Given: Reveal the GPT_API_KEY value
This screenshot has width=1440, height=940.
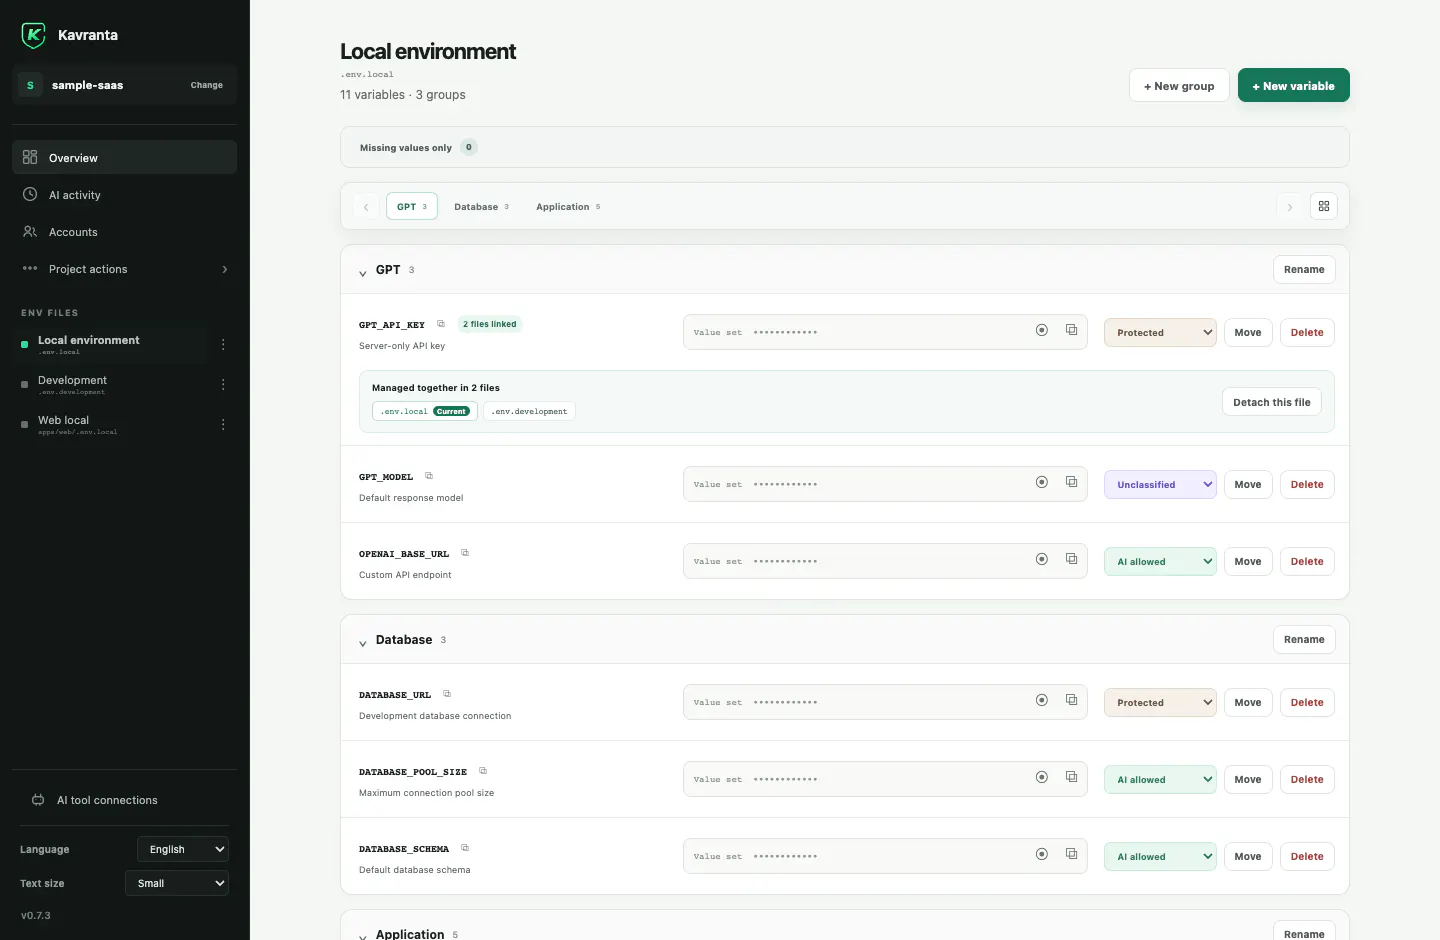Looking at the screenshot, I should tap(1042, 330).
